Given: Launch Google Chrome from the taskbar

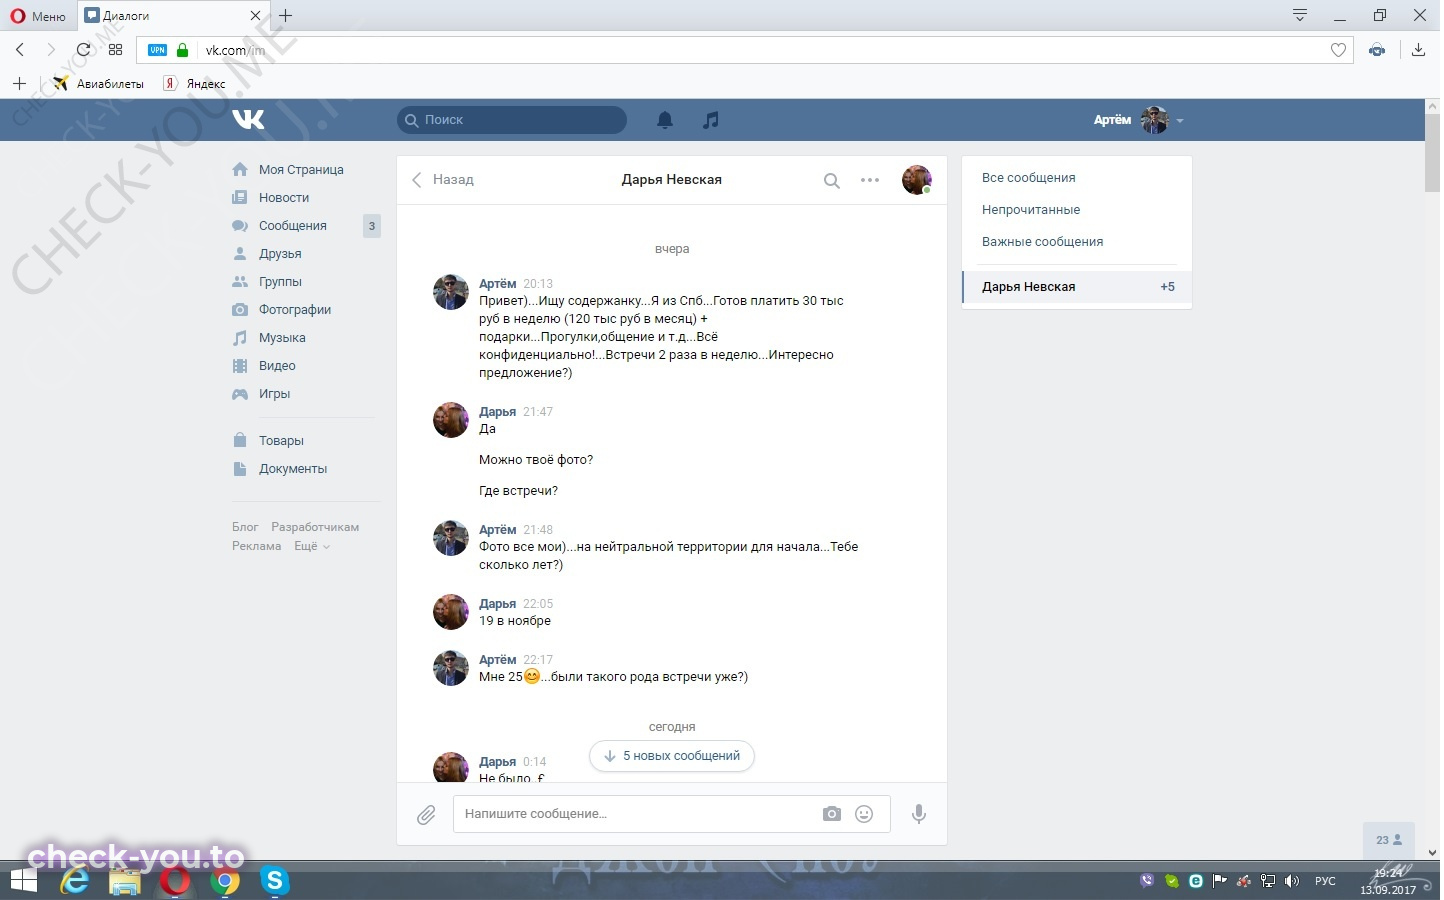Looking at the screenshot, I should coord(225,881).
